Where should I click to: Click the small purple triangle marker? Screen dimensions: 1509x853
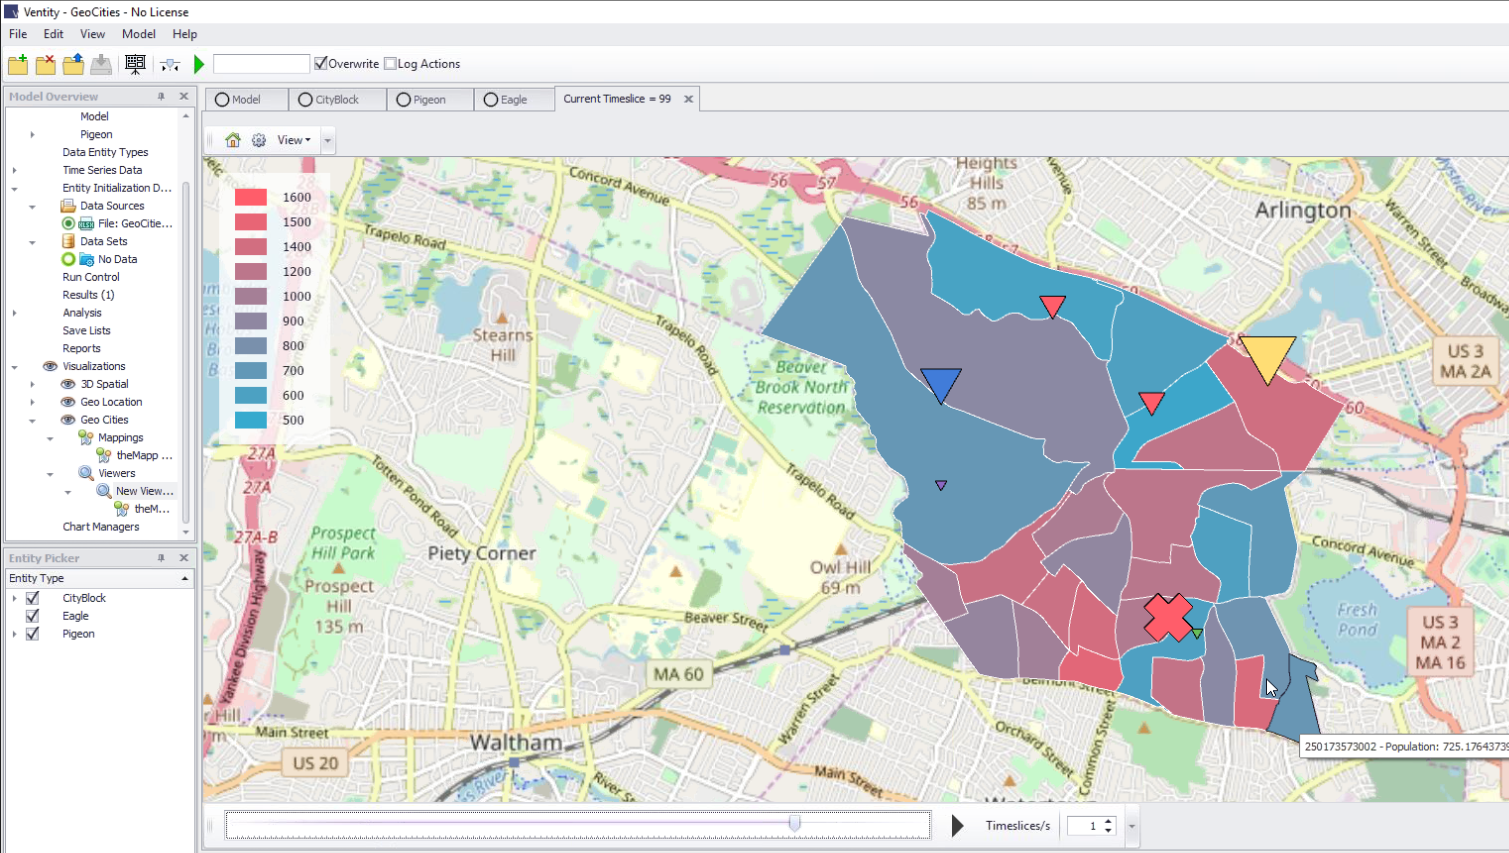pyautogui.click(x=941, y=485)
